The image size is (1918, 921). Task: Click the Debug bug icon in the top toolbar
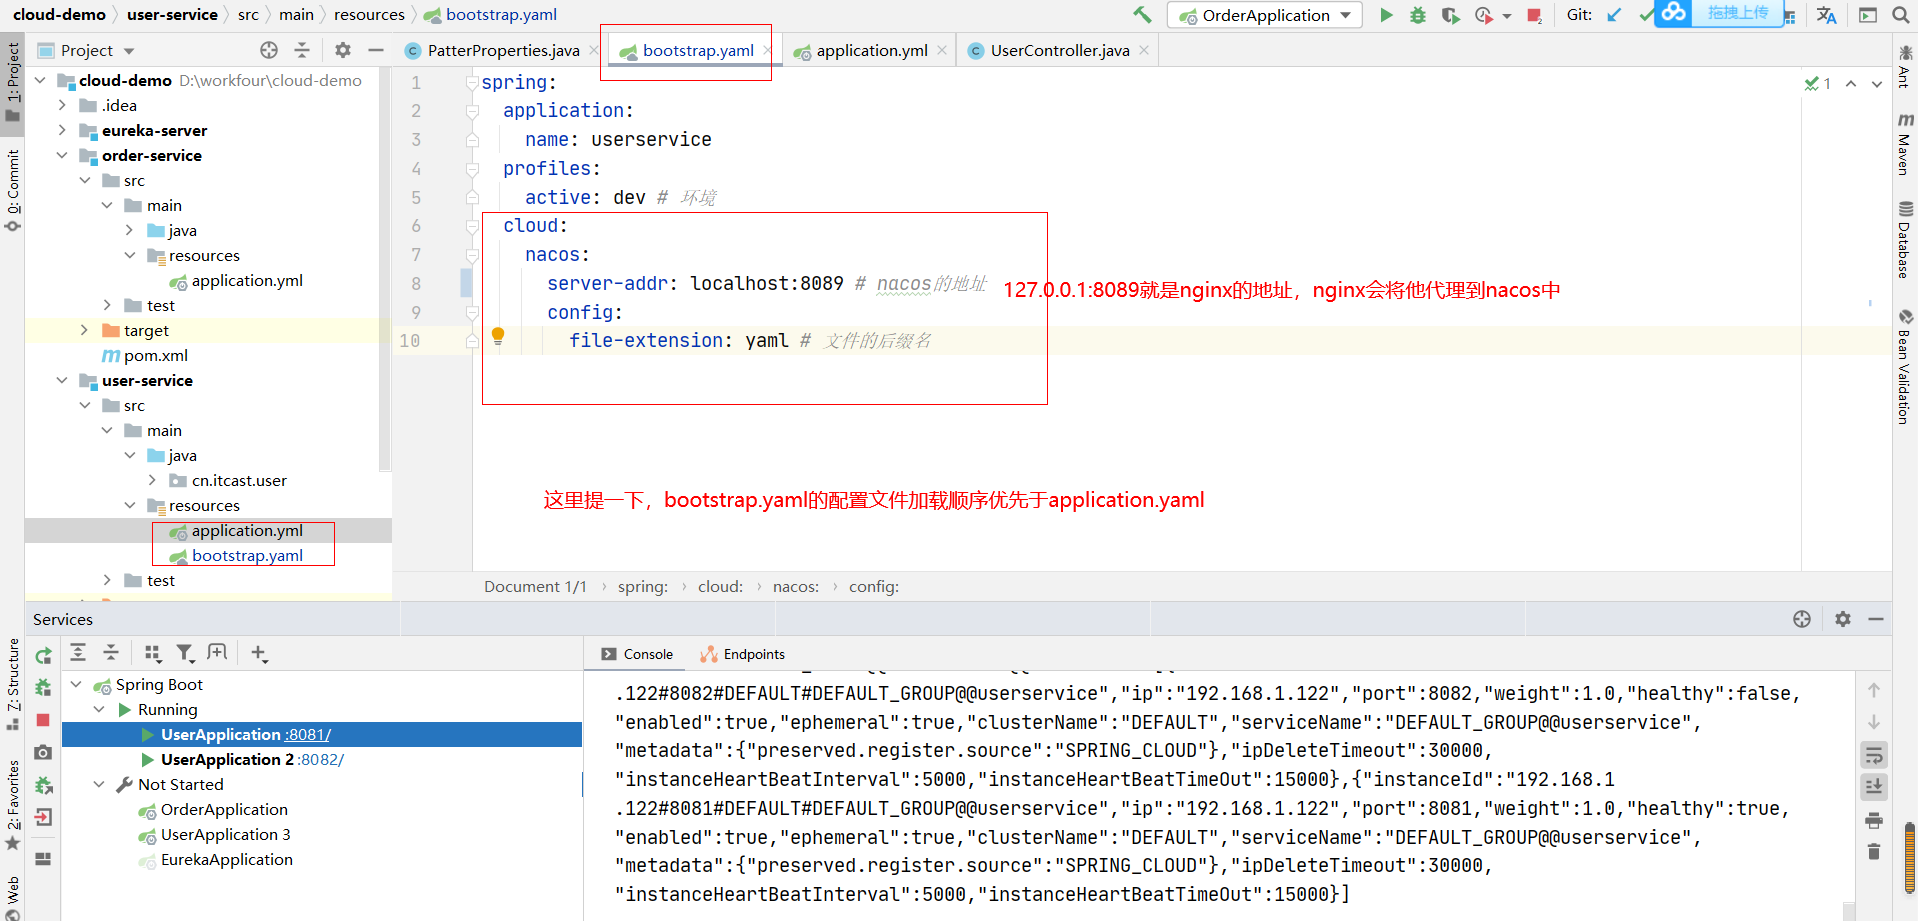tap(1418, 15)
